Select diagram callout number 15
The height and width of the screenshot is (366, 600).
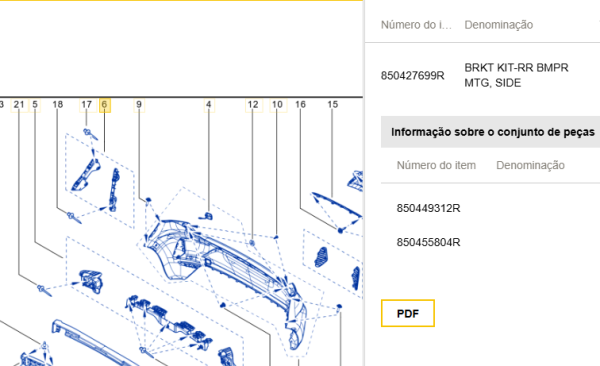333,105
